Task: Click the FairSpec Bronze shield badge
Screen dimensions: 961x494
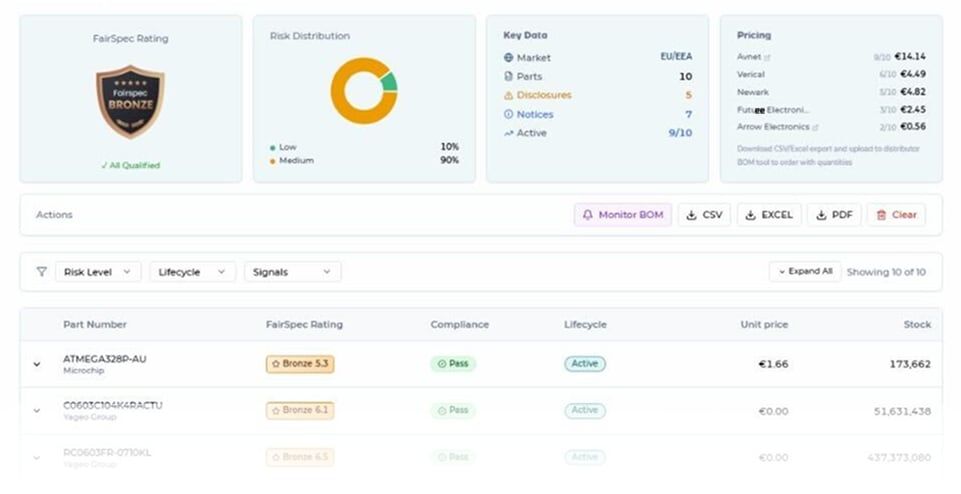Action: click(x=130, y=101)
